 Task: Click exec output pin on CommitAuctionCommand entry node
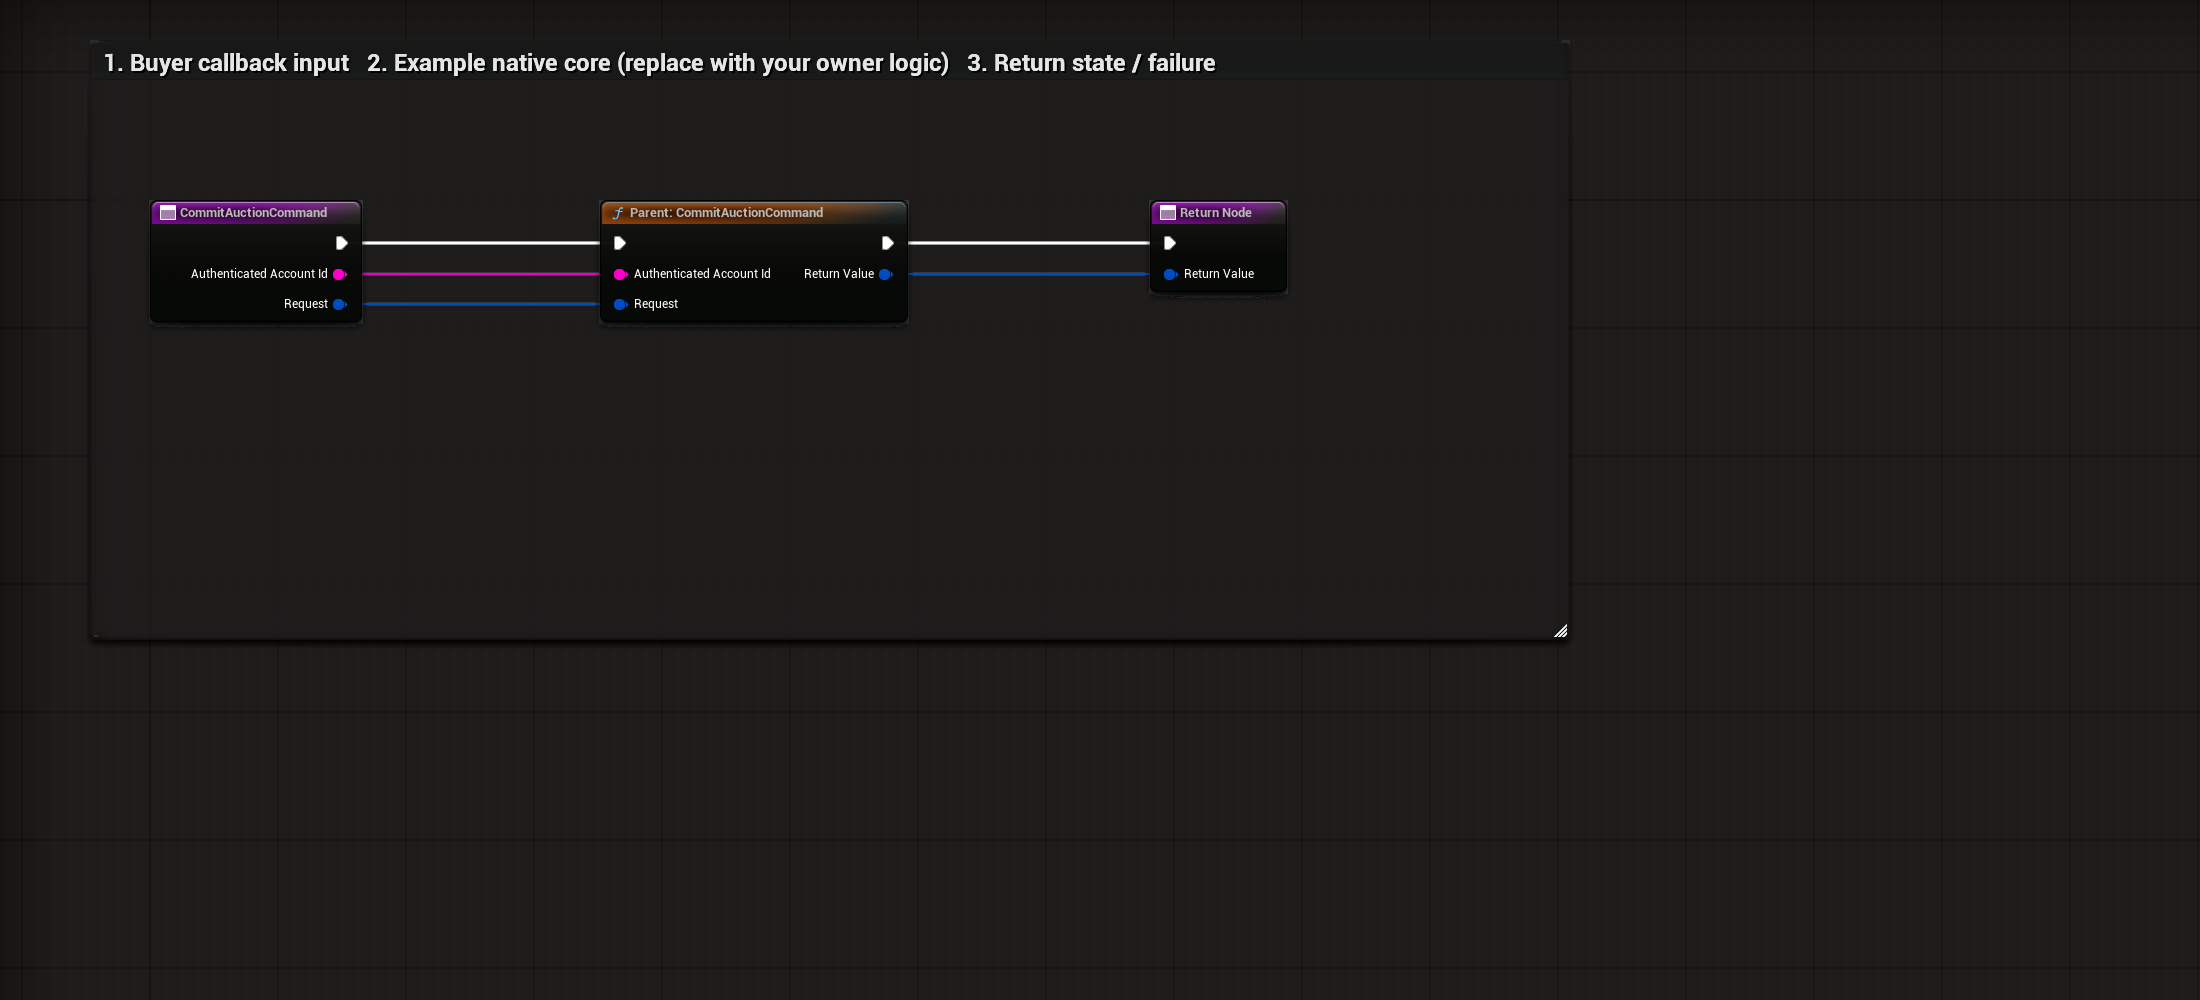click(x=341, y=243)
